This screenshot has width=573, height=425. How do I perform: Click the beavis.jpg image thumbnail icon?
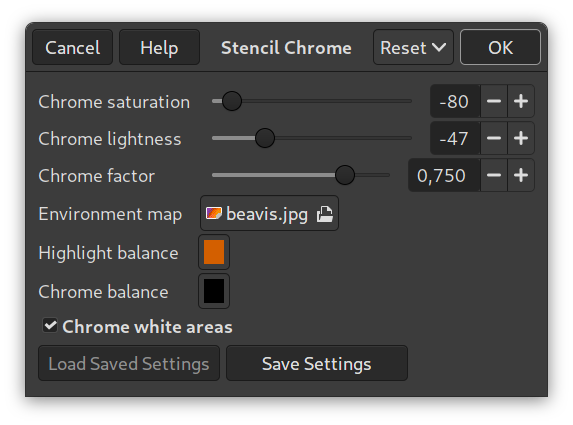(x=214, y=213)
